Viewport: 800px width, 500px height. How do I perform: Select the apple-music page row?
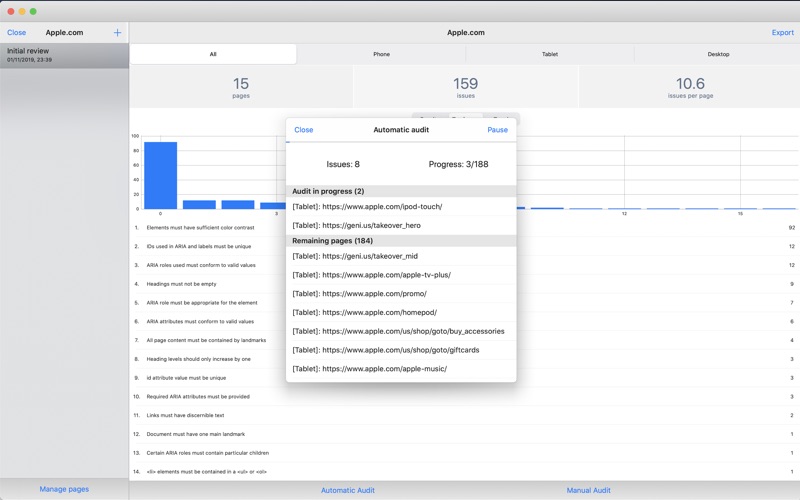[401, 369]
